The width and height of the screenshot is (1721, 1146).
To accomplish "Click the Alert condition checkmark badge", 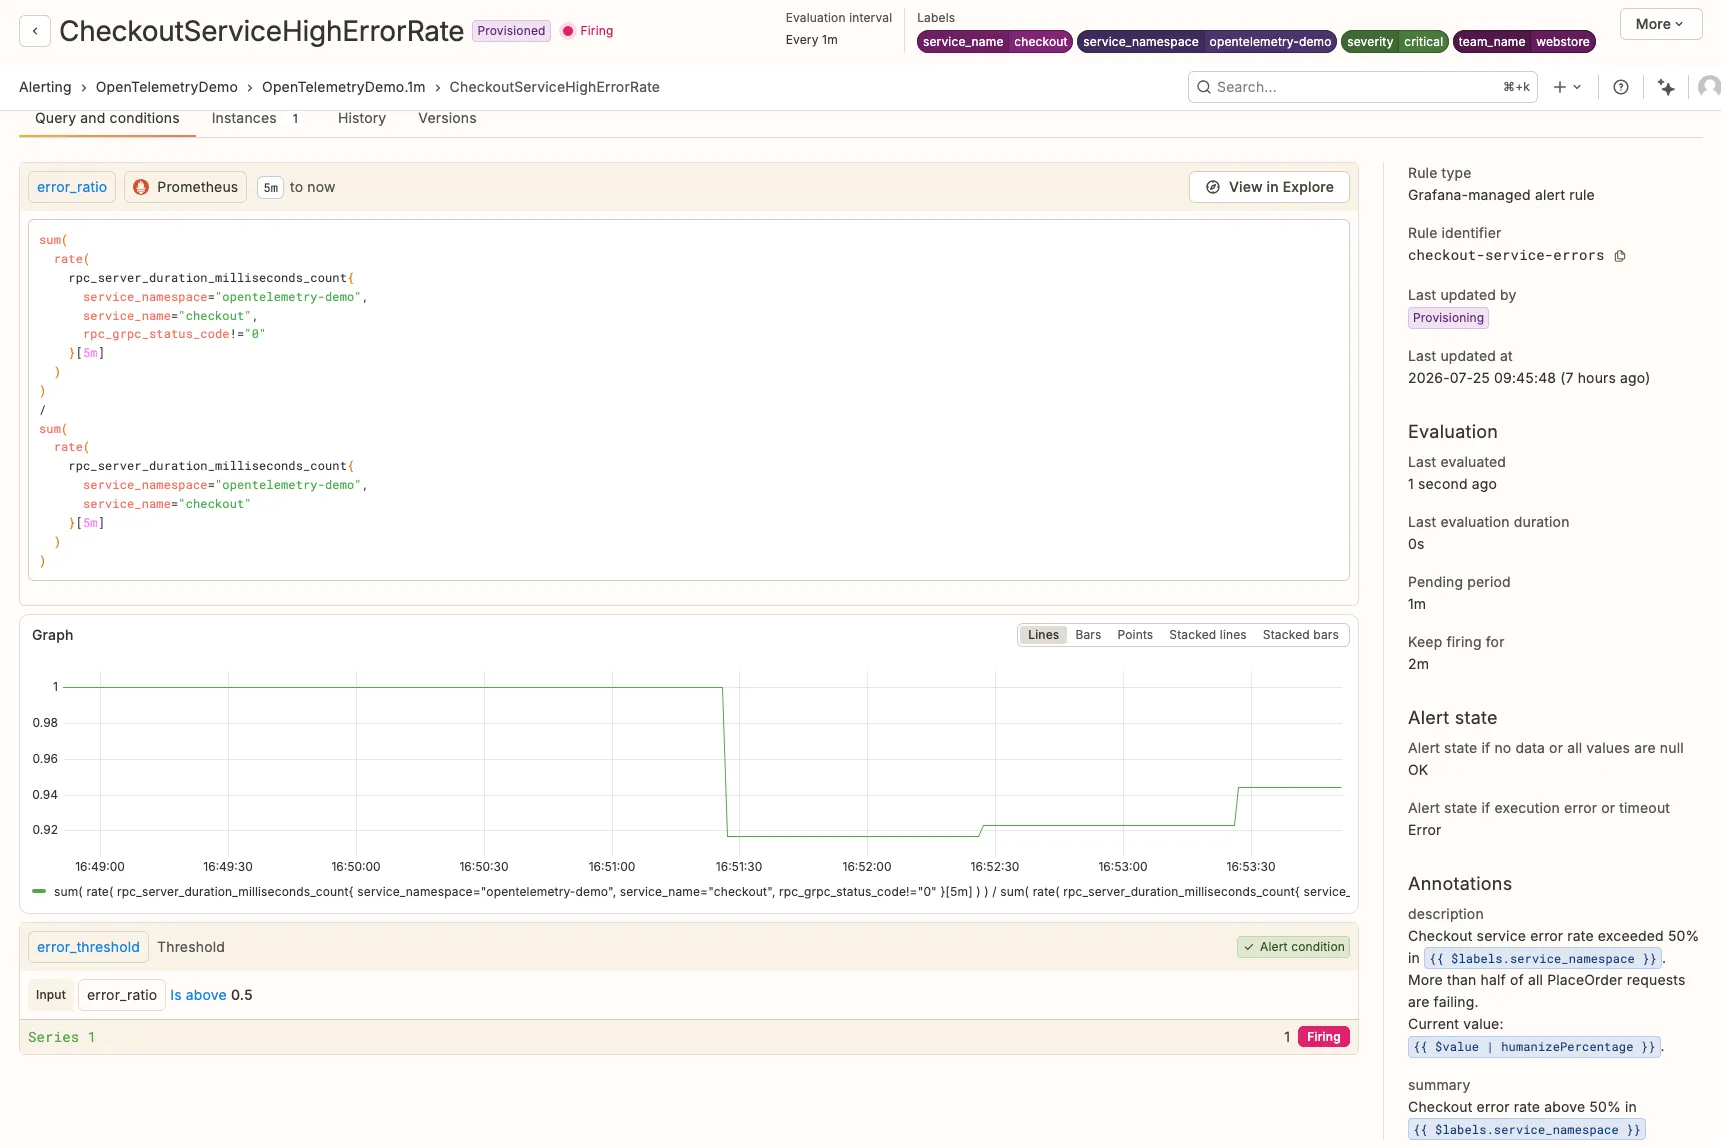I will click(1293, 947).
